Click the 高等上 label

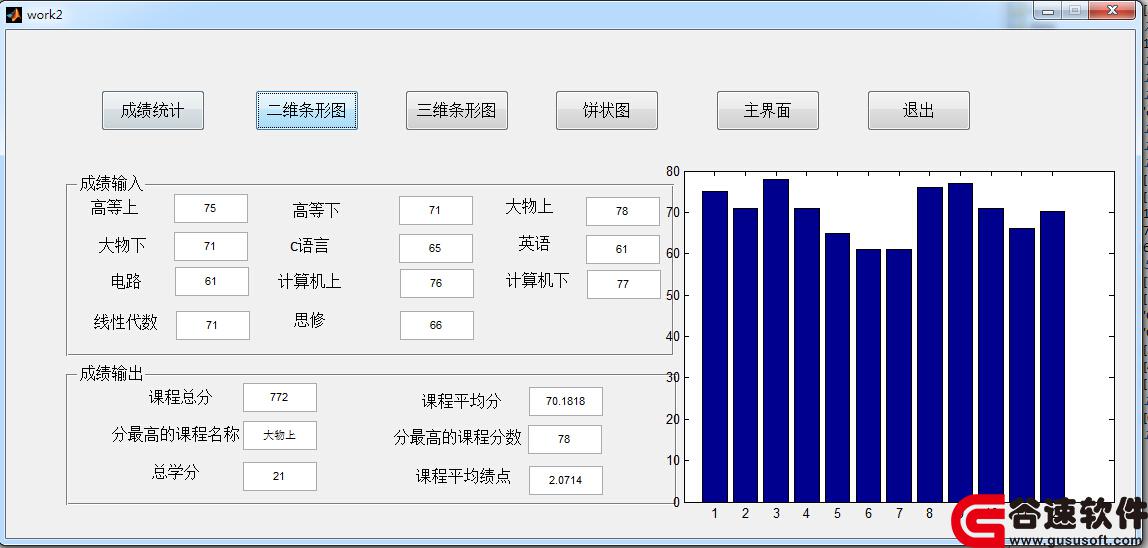click(x=115, y=208)
